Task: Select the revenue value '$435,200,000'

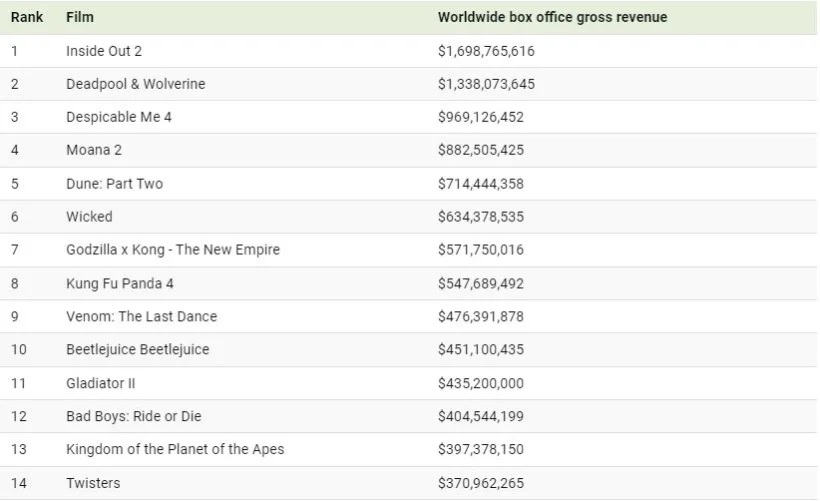Action: (481, 384)
